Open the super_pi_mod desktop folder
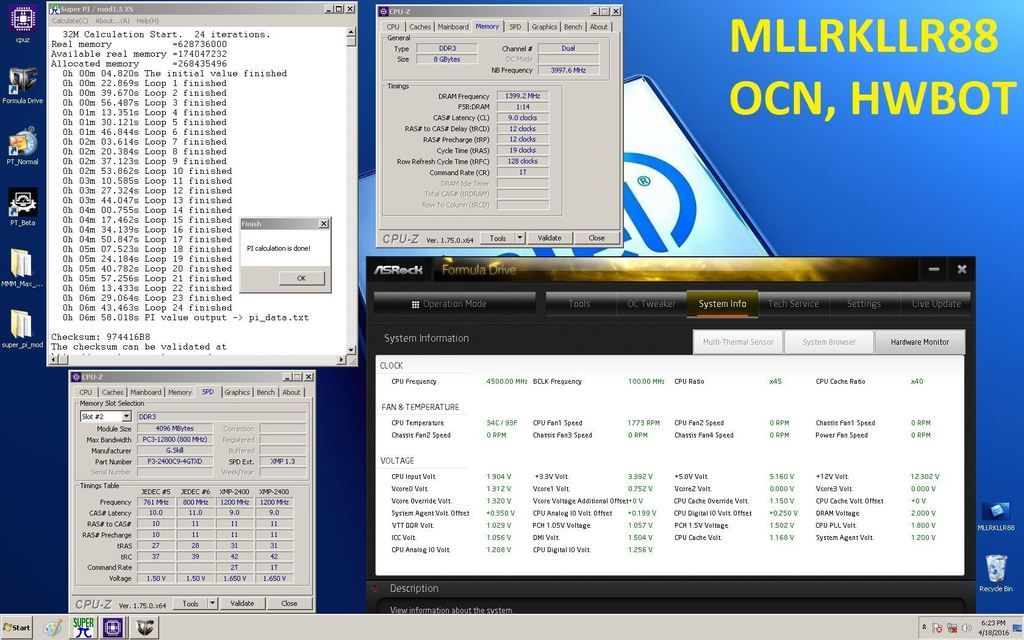The height and width of the screenshot is (640, 1024). click(22, 328)
